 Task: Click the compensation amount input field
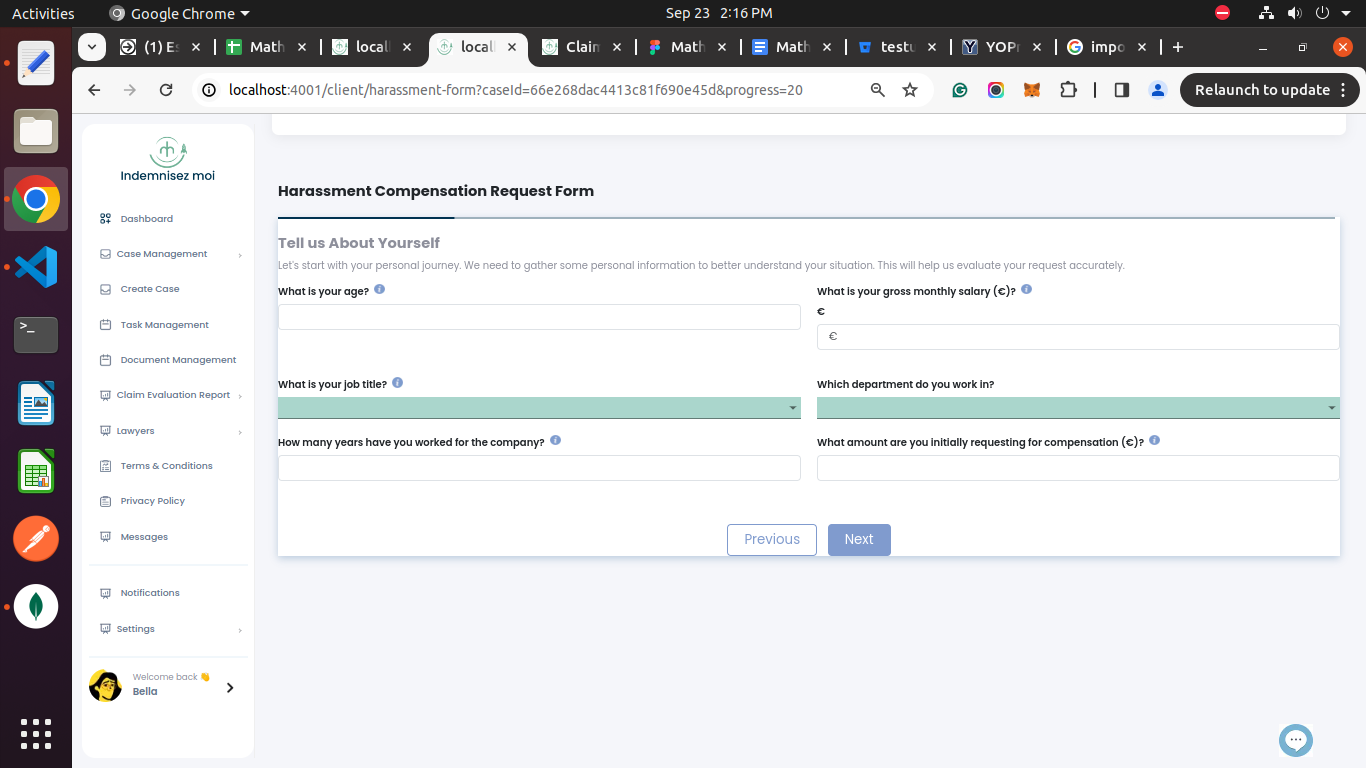coord(1078,468)
